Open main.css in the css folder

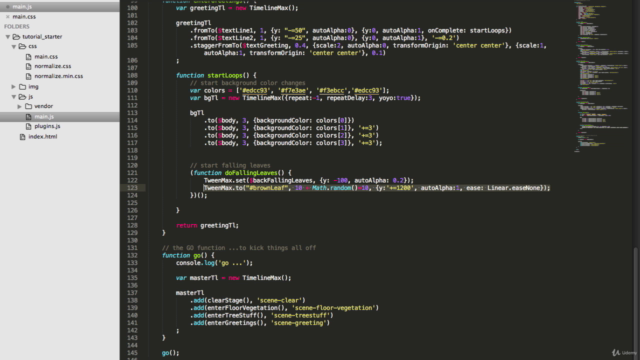[x=46, y=57]
